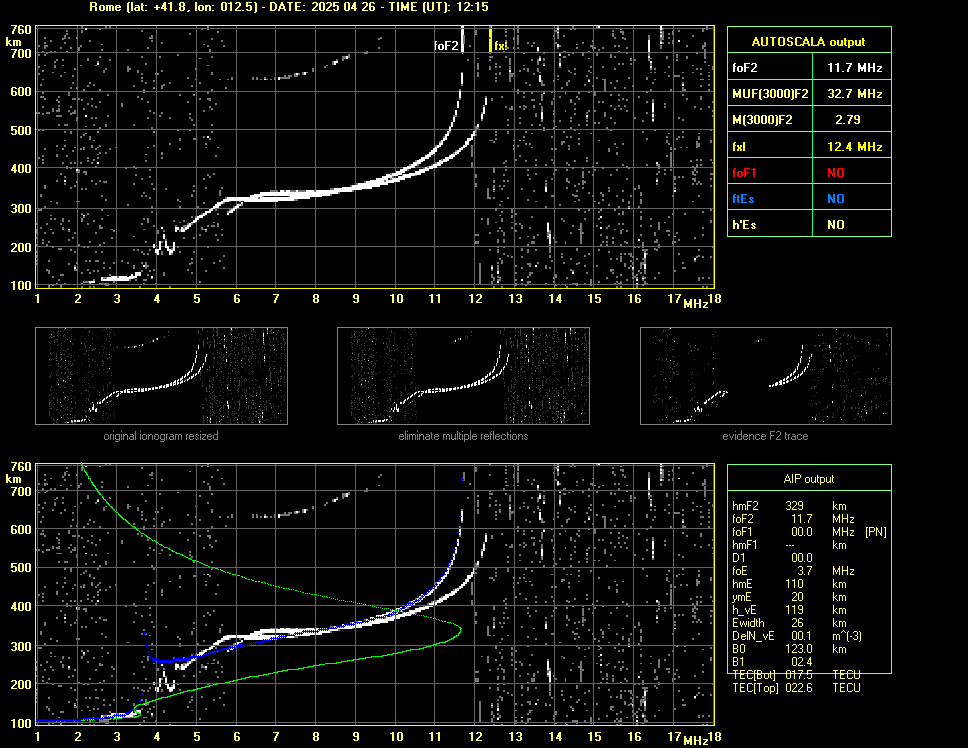Select the ymE value '20'

click(798, 597)
